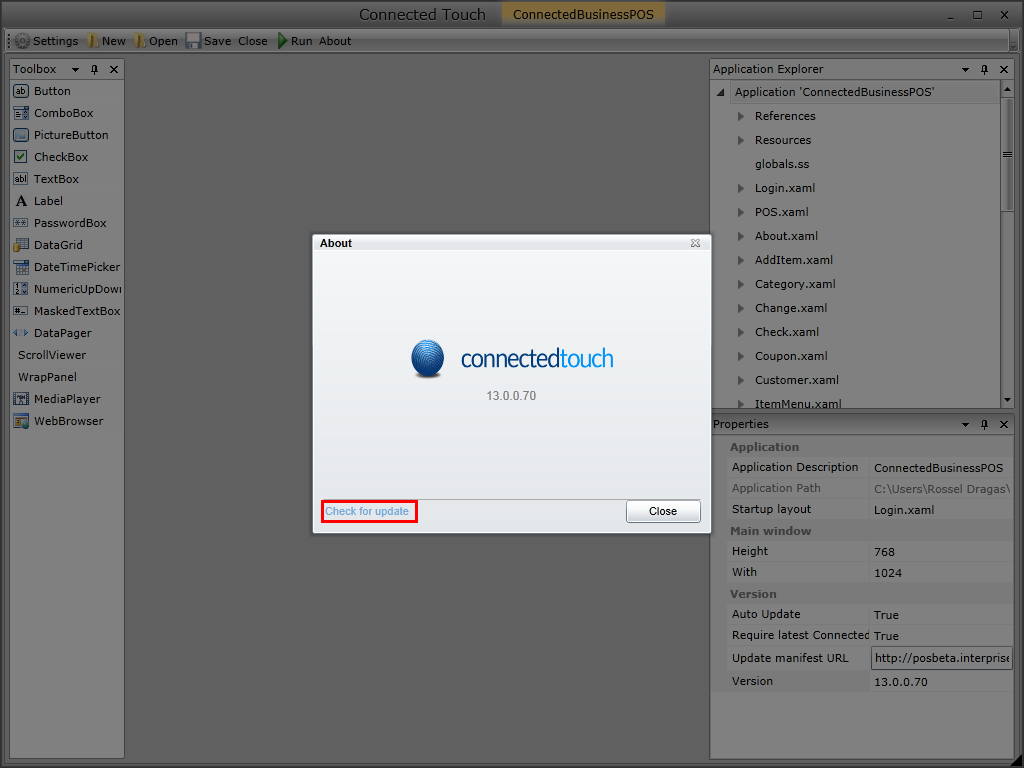The width and height of the screenshot is (1024, 768).
Task: Select the WebBrowser icon in Toolbox
Action: (21, 421)
